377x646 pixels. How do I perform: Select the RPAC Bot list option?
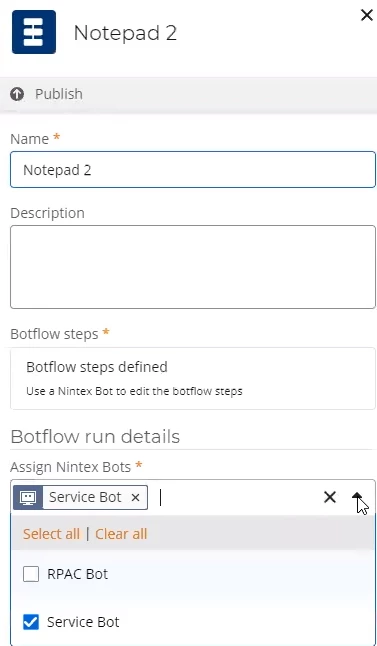coord(193,574)
